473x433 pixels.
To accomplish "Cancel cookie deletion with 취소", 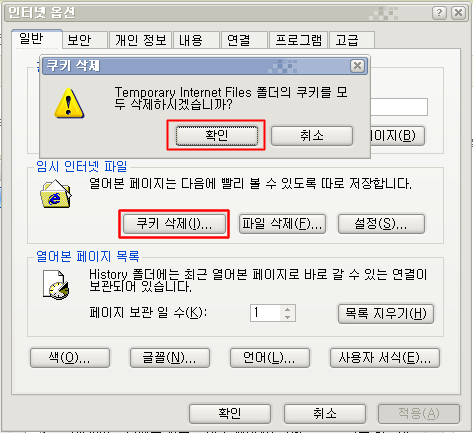I will pyautogui.click(x=312, y=136).
